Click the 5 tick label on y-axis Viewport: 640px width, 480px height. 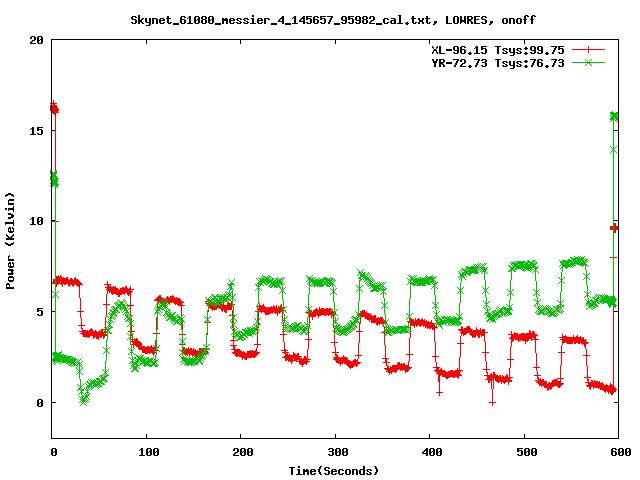[x=40, y=312]
